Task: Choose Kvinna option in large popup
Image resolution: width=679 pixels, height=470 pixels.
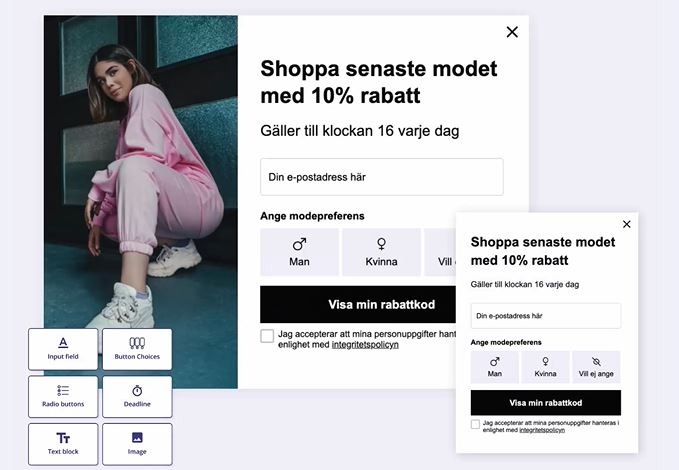Action: pos(381,252)
